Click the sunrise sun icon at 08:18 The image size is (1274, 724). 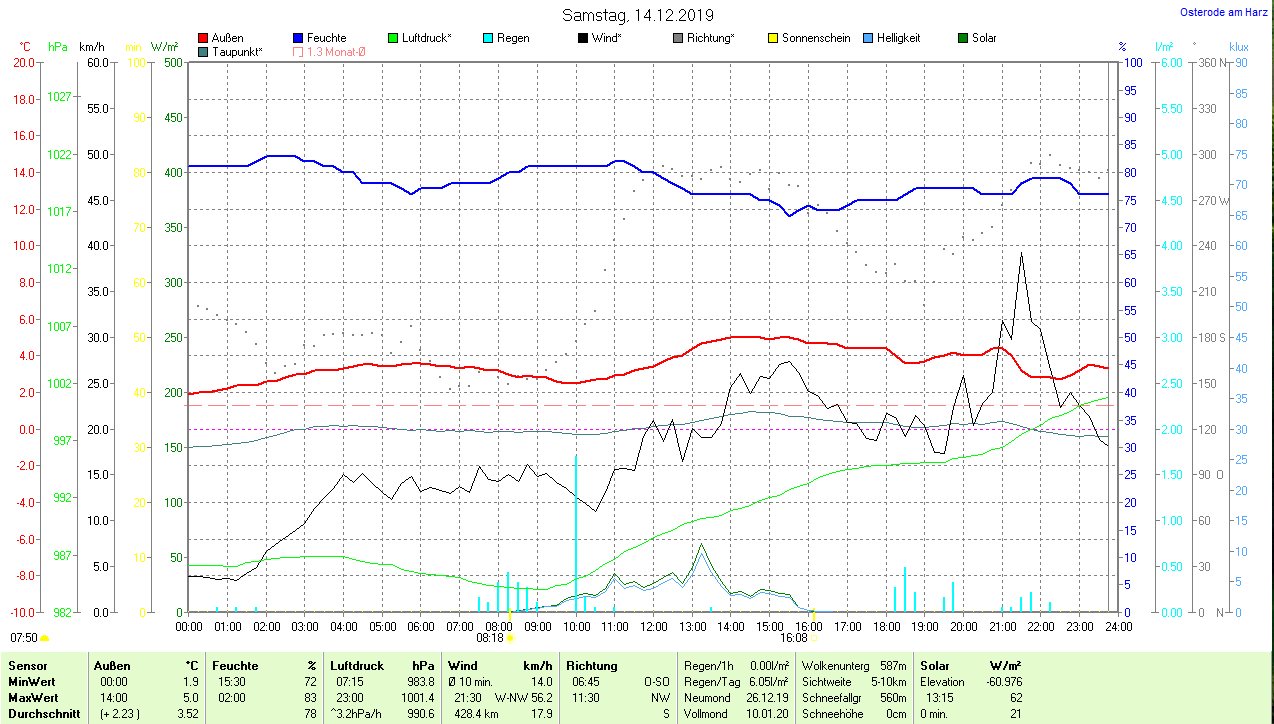click(511, 637)
